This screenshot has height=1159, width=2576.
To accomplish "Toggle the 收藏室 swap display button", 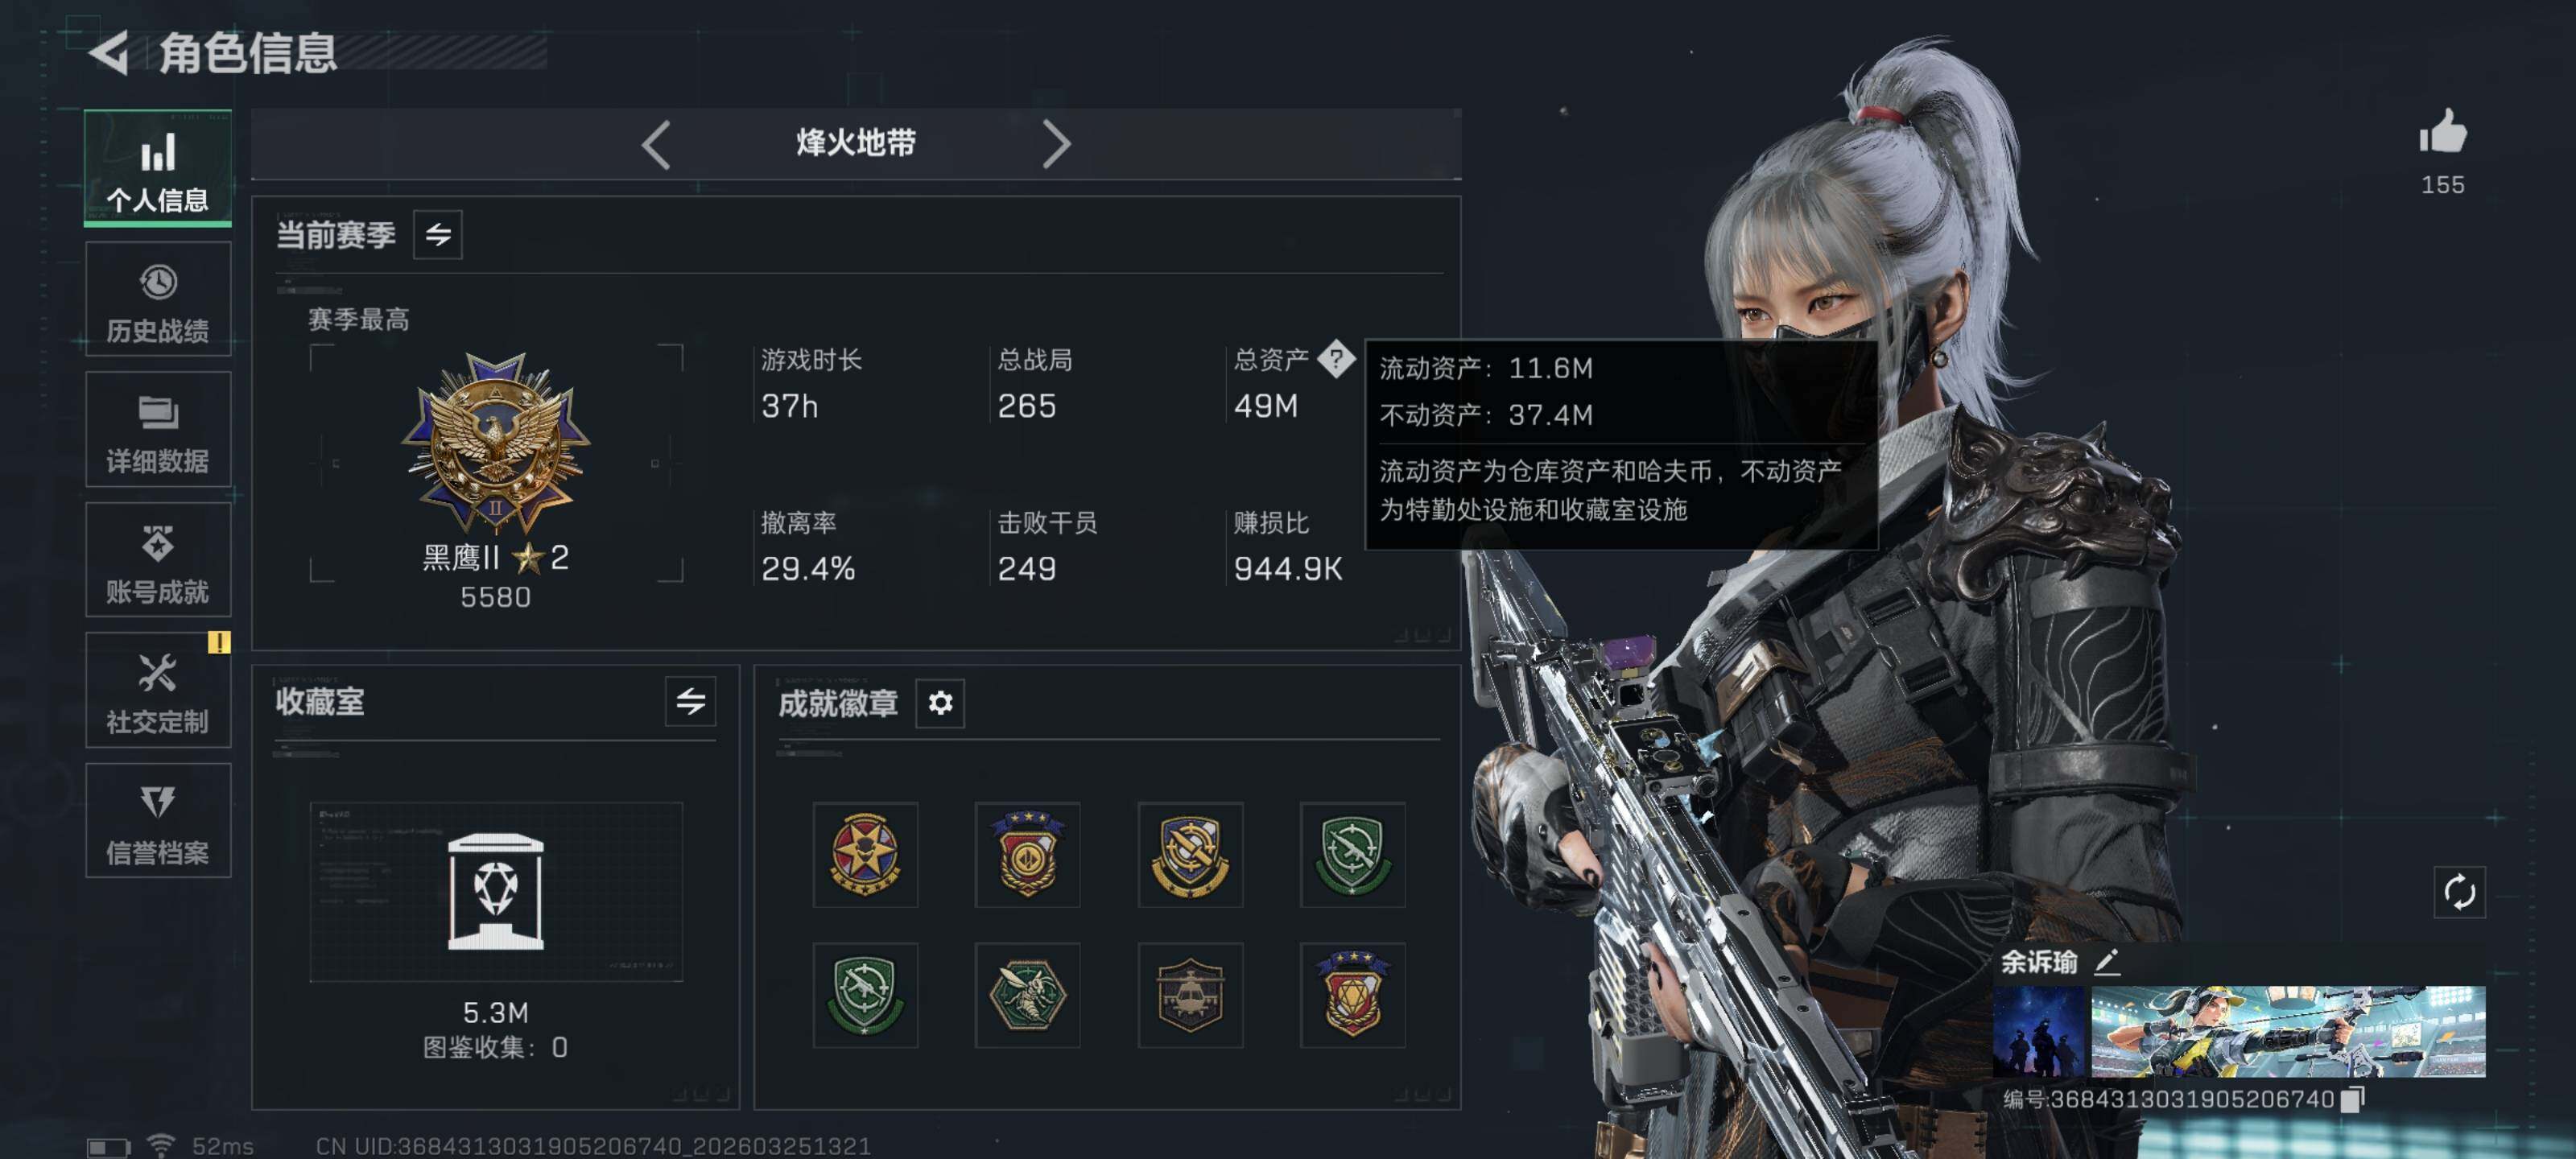I will pyautogui.click(x=690, y=701).
